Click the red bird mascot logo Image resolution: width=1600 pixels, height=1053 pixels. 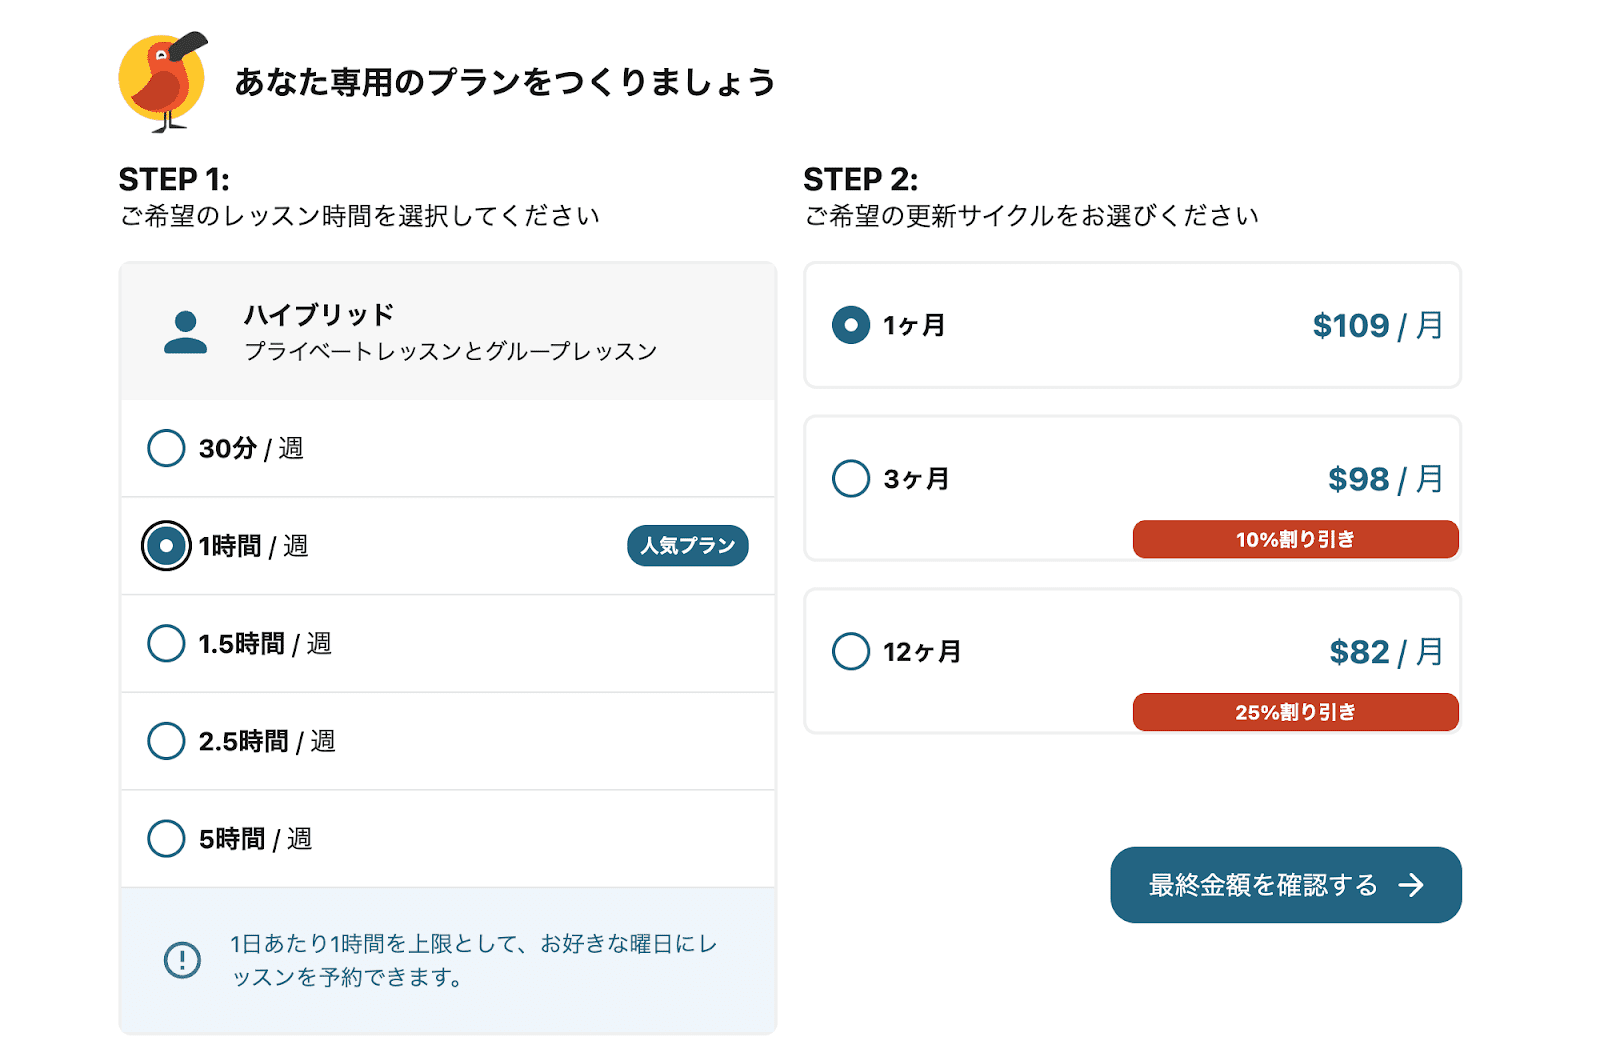(x=163, y=82)
